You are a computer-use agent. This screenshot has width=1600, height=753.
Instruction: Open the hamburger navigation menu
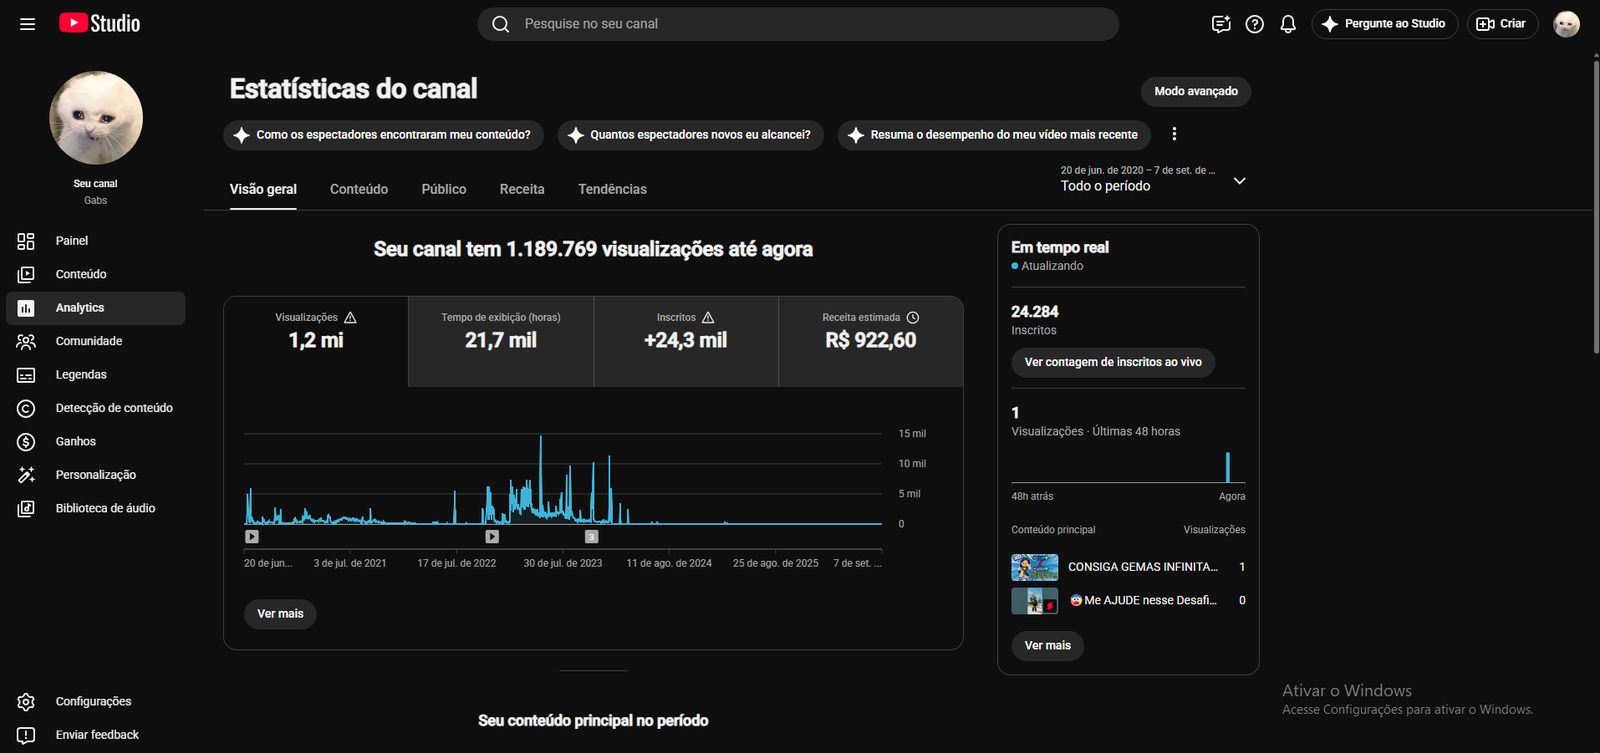tap(27, 24)
